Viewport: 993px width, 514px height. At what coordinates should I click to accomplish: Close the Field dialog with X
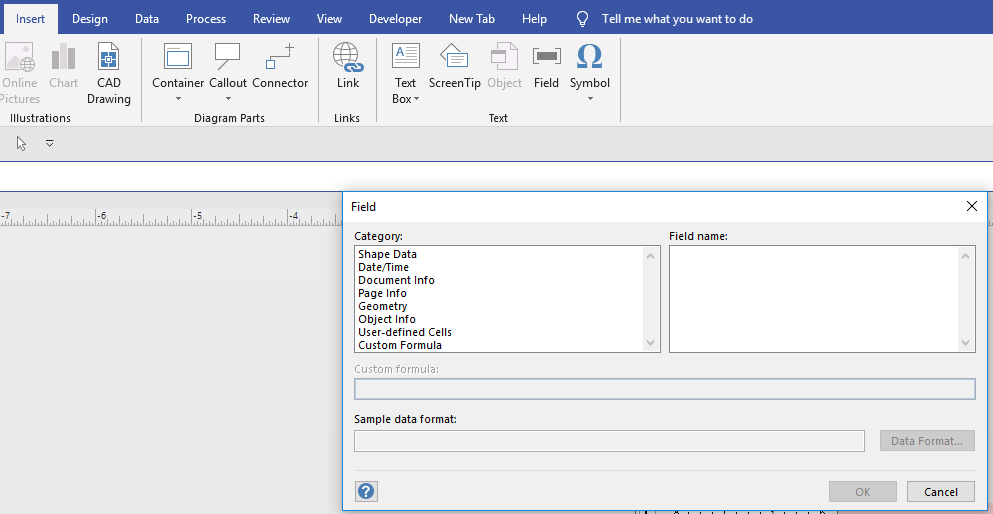pos(971,206)
